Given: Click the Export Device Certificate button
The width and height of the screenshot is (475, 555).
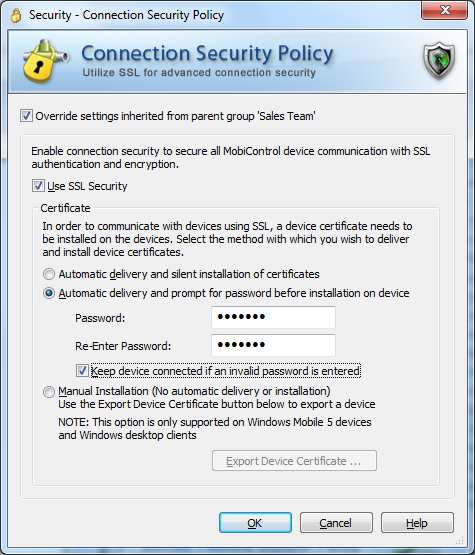Looking at the screenshot, I should click(294, 460).
